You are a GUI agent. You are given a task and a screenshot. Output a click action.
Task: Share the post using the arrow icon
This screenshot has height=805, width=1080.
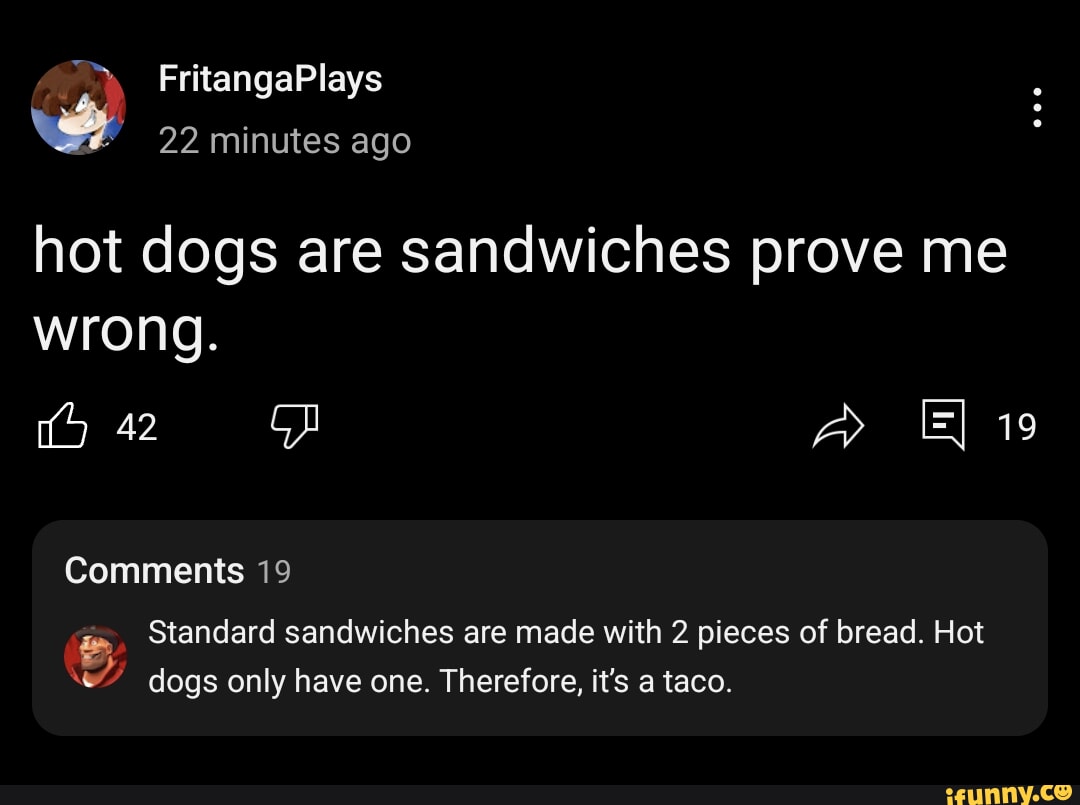[837, 427]
